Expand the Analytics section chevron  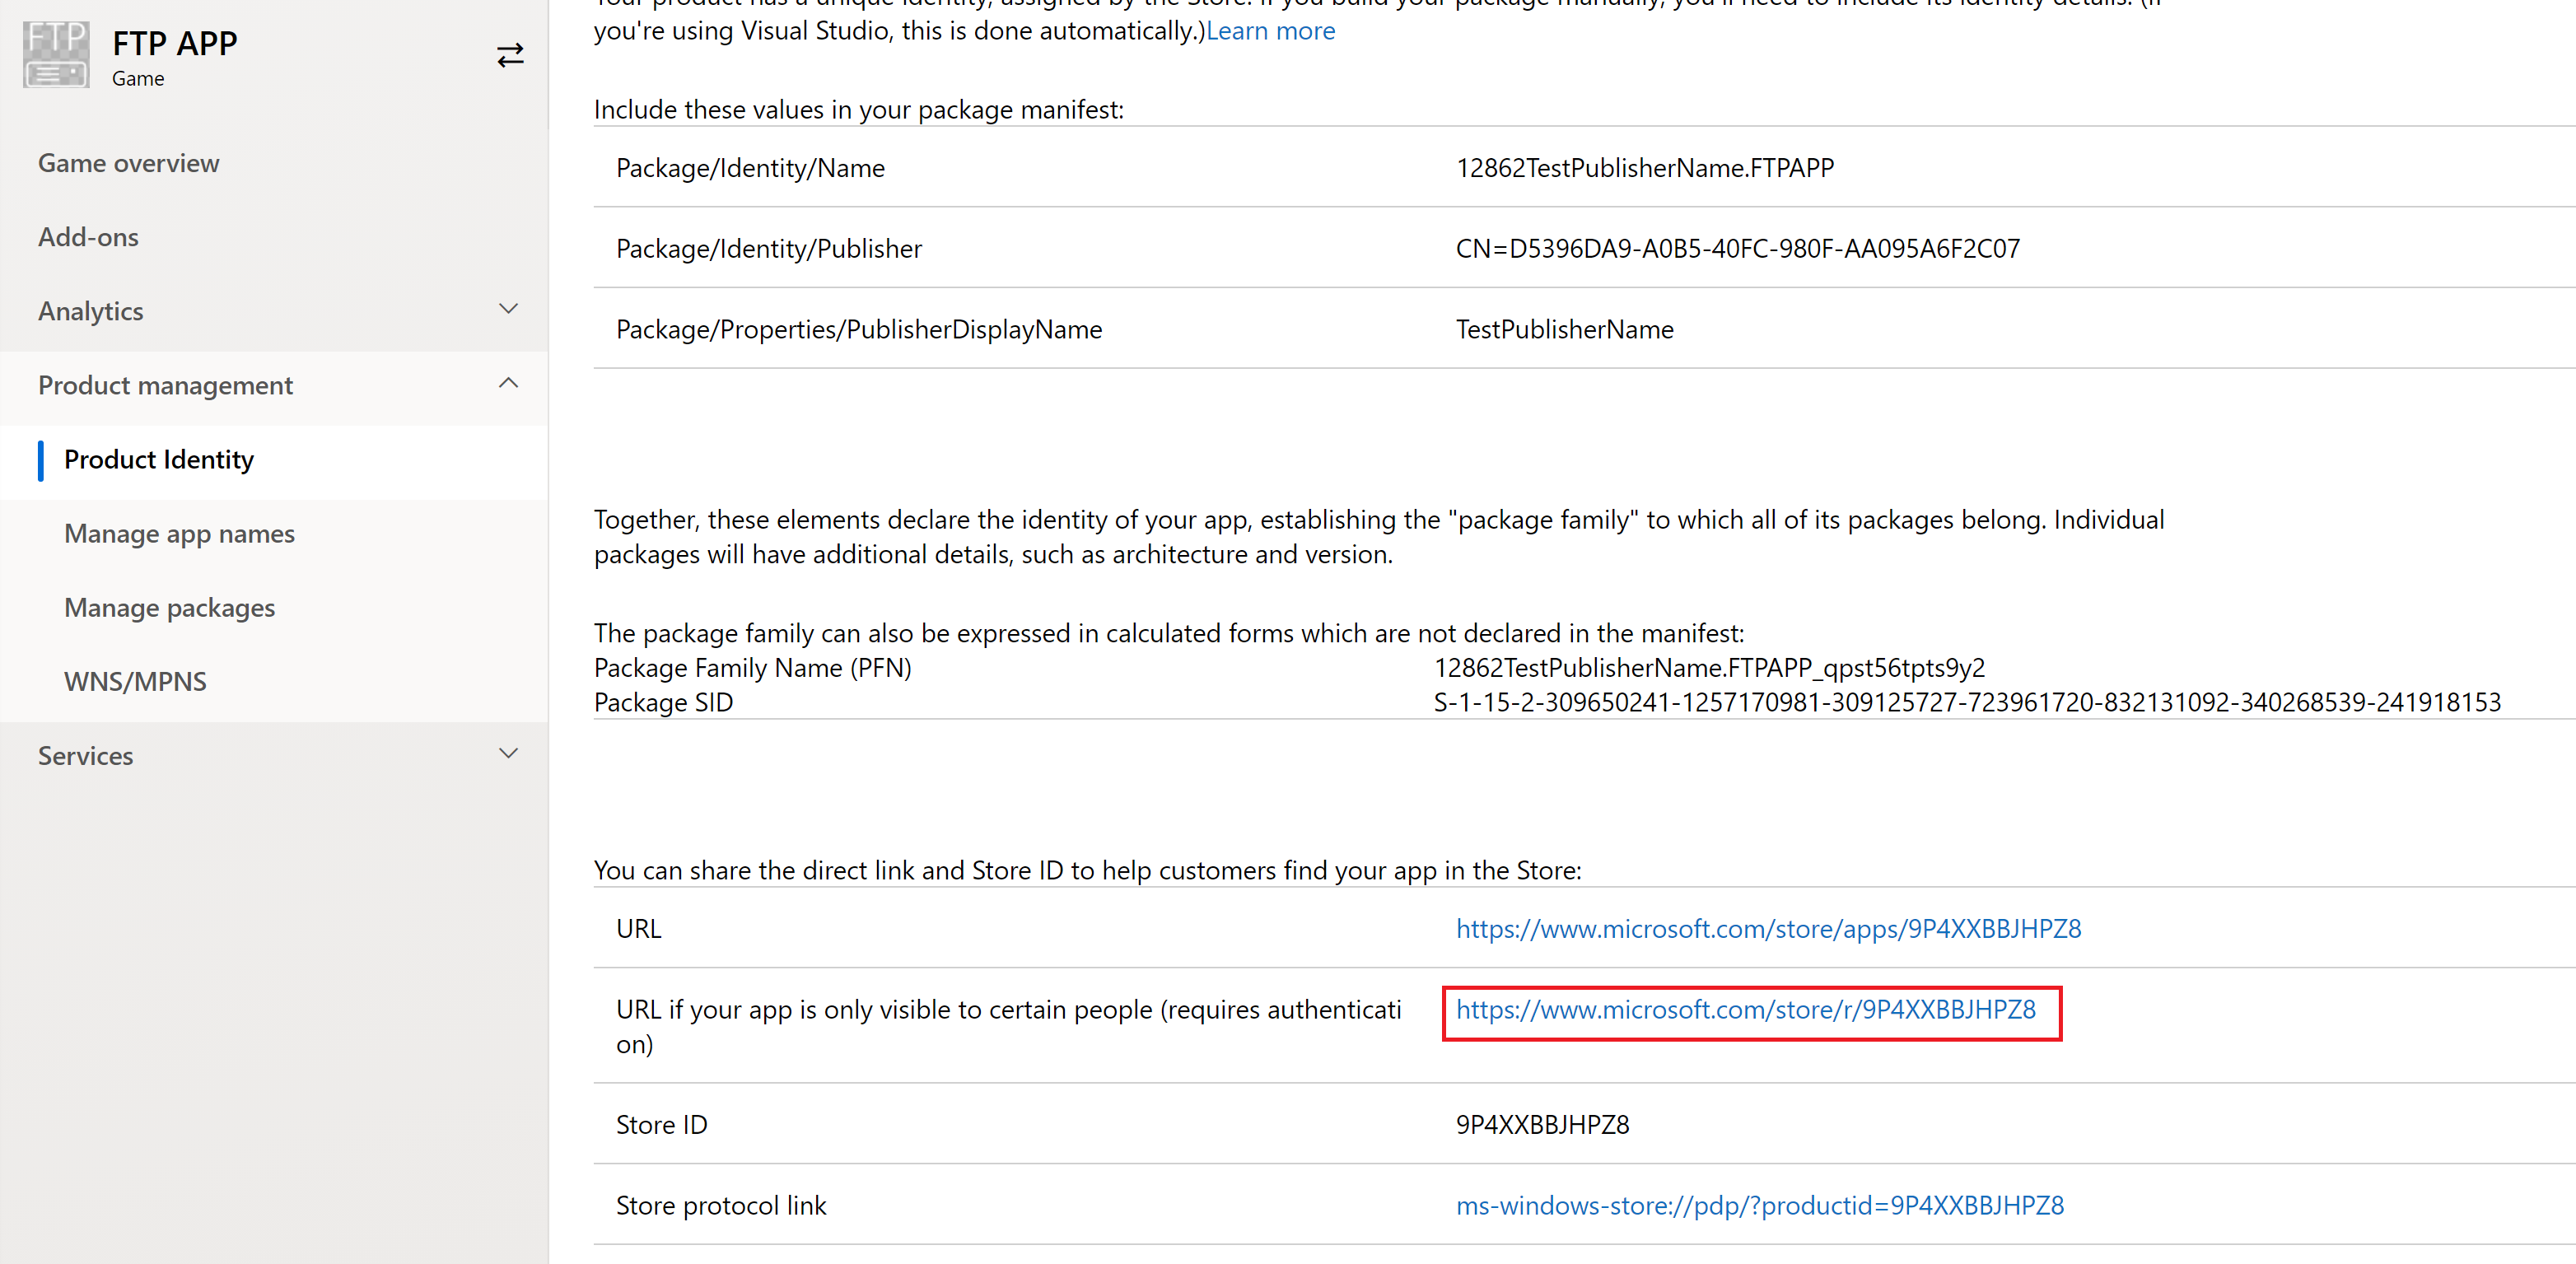point(508,309)
